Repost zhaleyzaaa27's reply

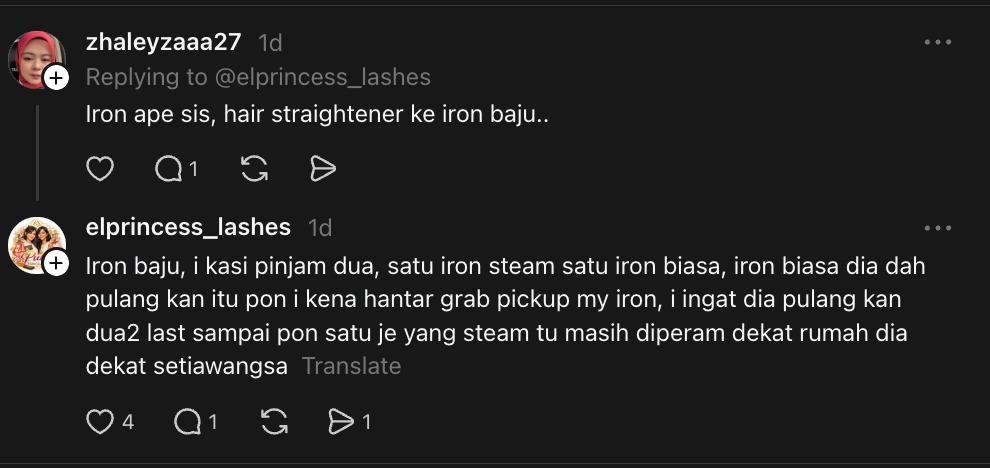click(x=255, y=169)
